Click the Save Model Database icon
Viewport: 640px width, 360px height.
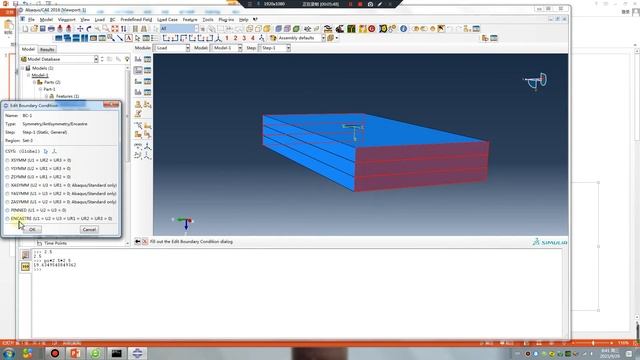42,29
